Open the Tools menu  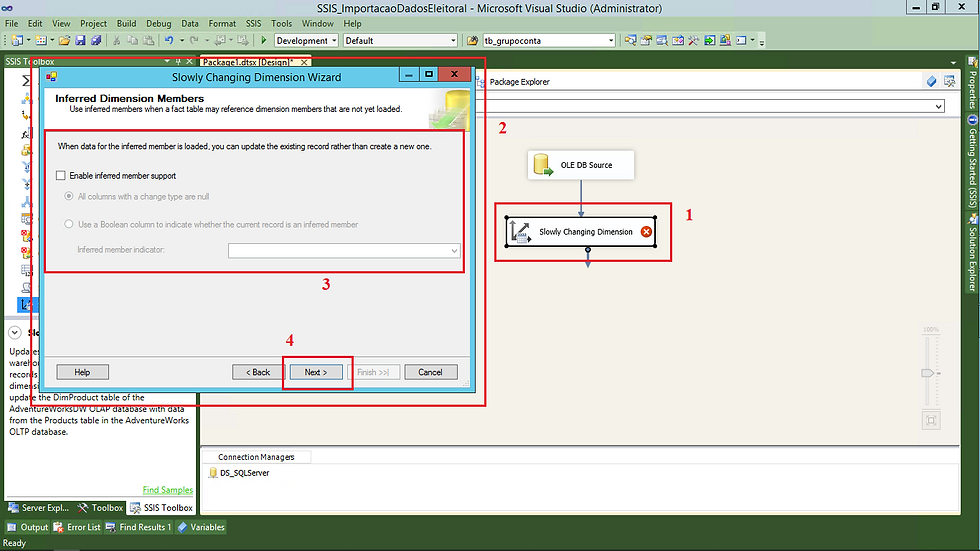(x=281, y=24)
